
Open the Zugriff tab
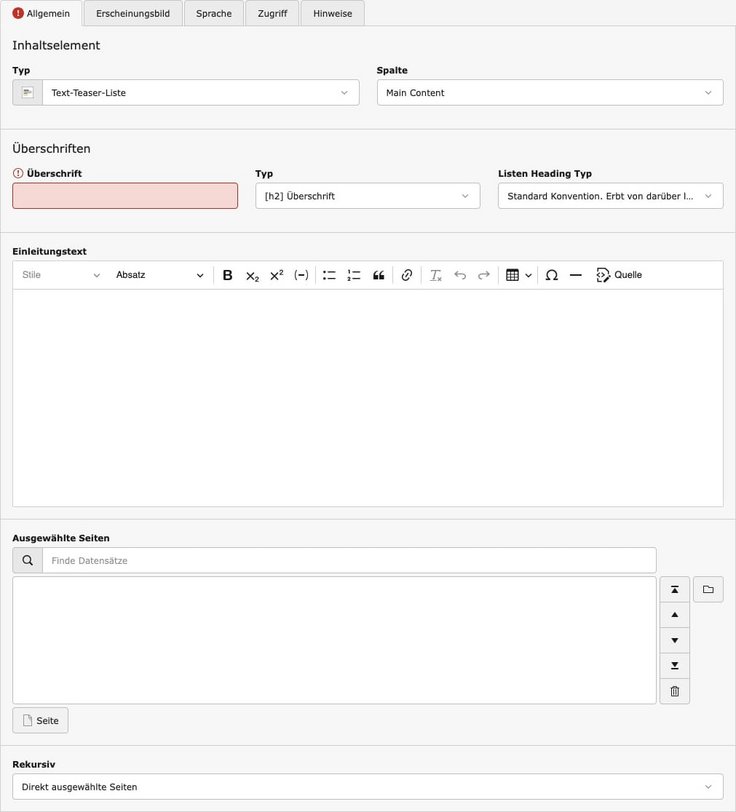272,14
